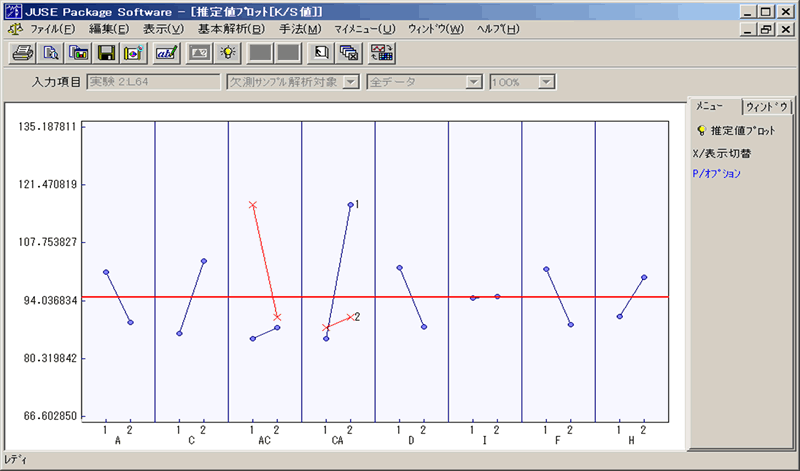Viewport: 800px width, 471px height.
Task: Click axis label 121.470819
Action: [x=47, y=184]
